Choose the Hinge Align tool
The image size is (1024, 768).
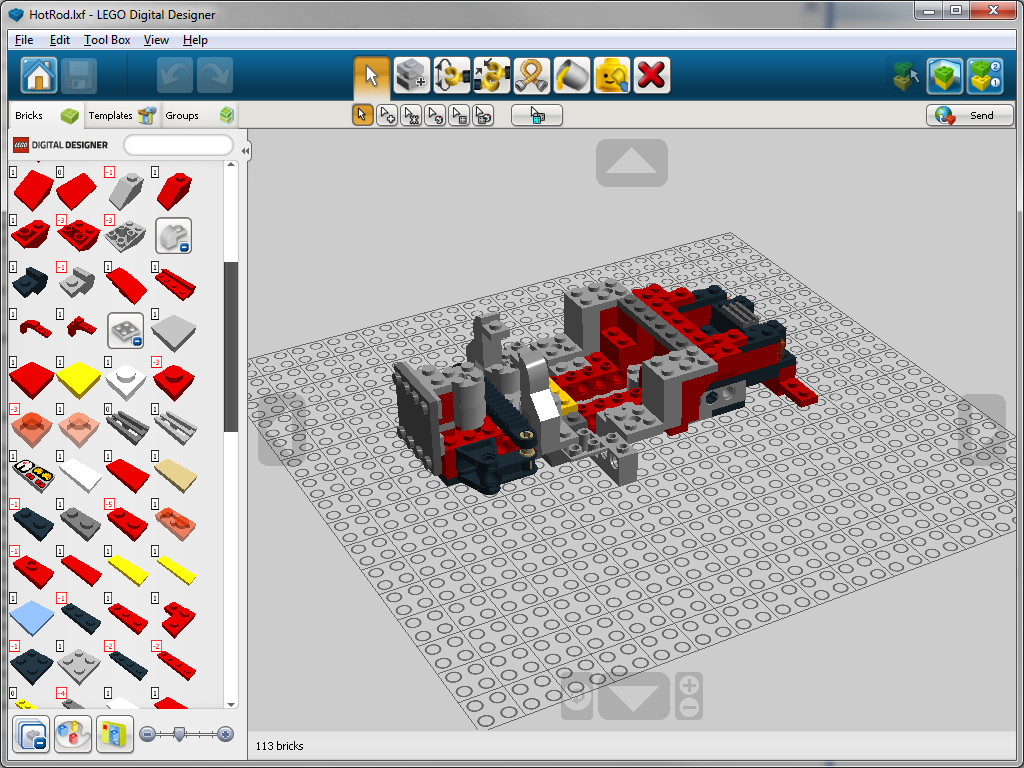pos(491,75)
